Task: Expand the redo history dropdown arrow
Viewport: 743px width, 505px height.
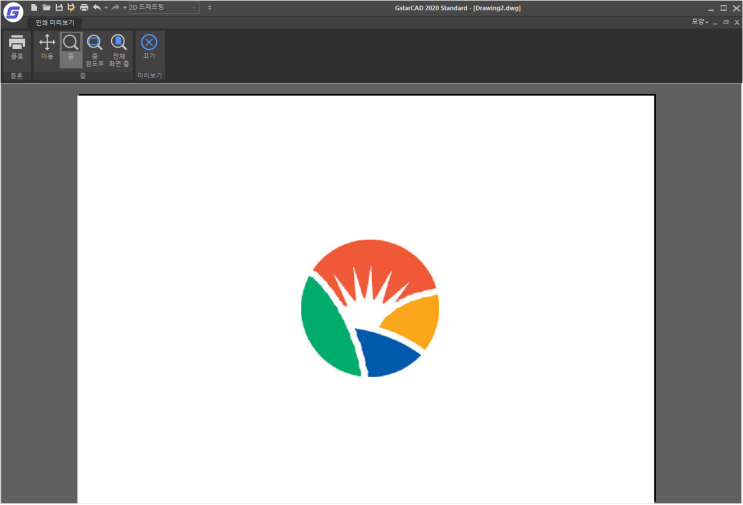Action: point(125,8)
